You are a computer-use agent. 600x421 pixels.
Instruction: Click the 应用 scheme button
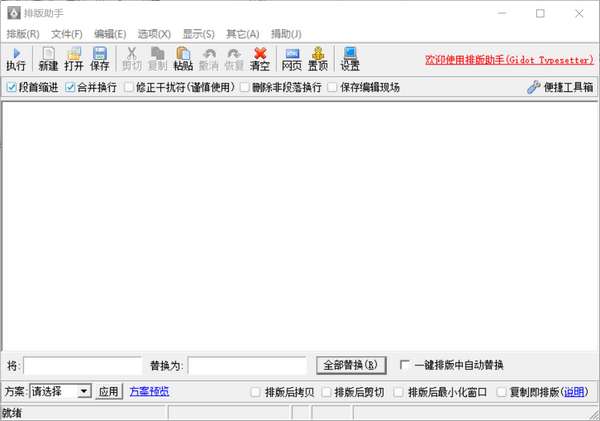point(109,392)
